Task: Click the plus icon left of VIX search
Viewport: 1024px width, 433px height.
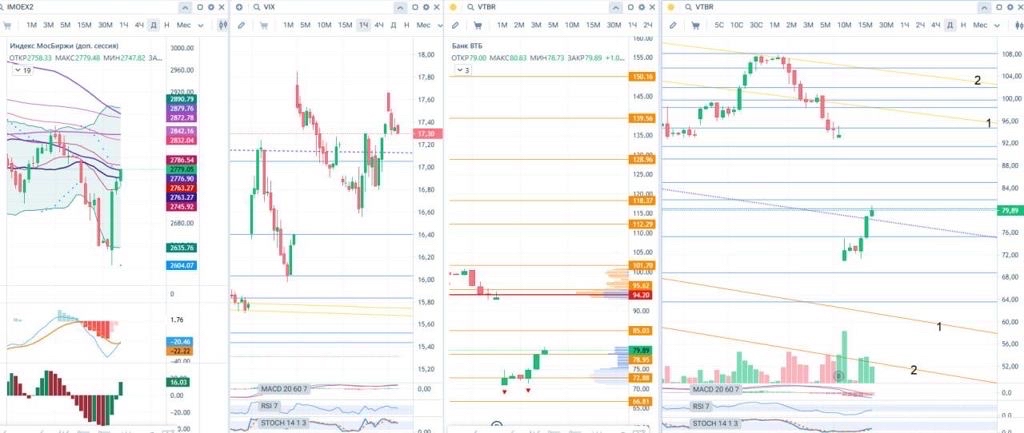Action: (239, 7)
